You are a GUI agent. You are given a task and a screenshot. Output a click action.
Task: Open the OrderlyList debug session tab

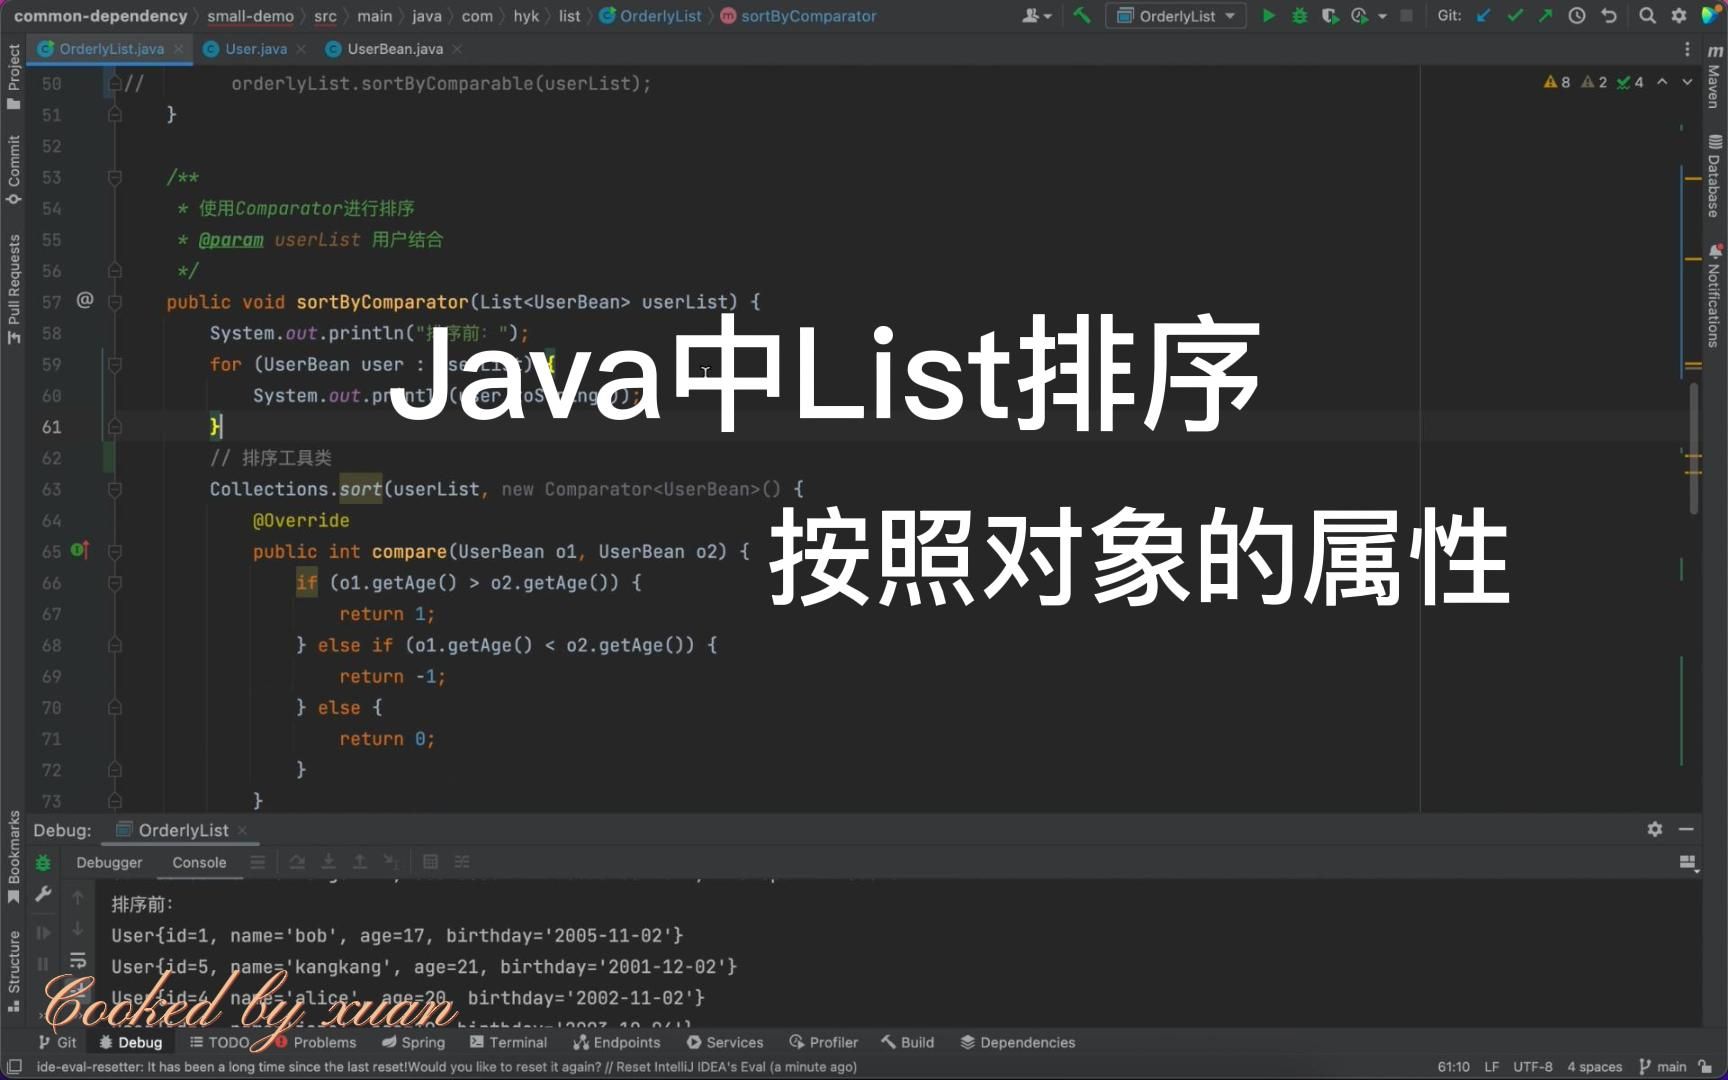click(183, 830)
